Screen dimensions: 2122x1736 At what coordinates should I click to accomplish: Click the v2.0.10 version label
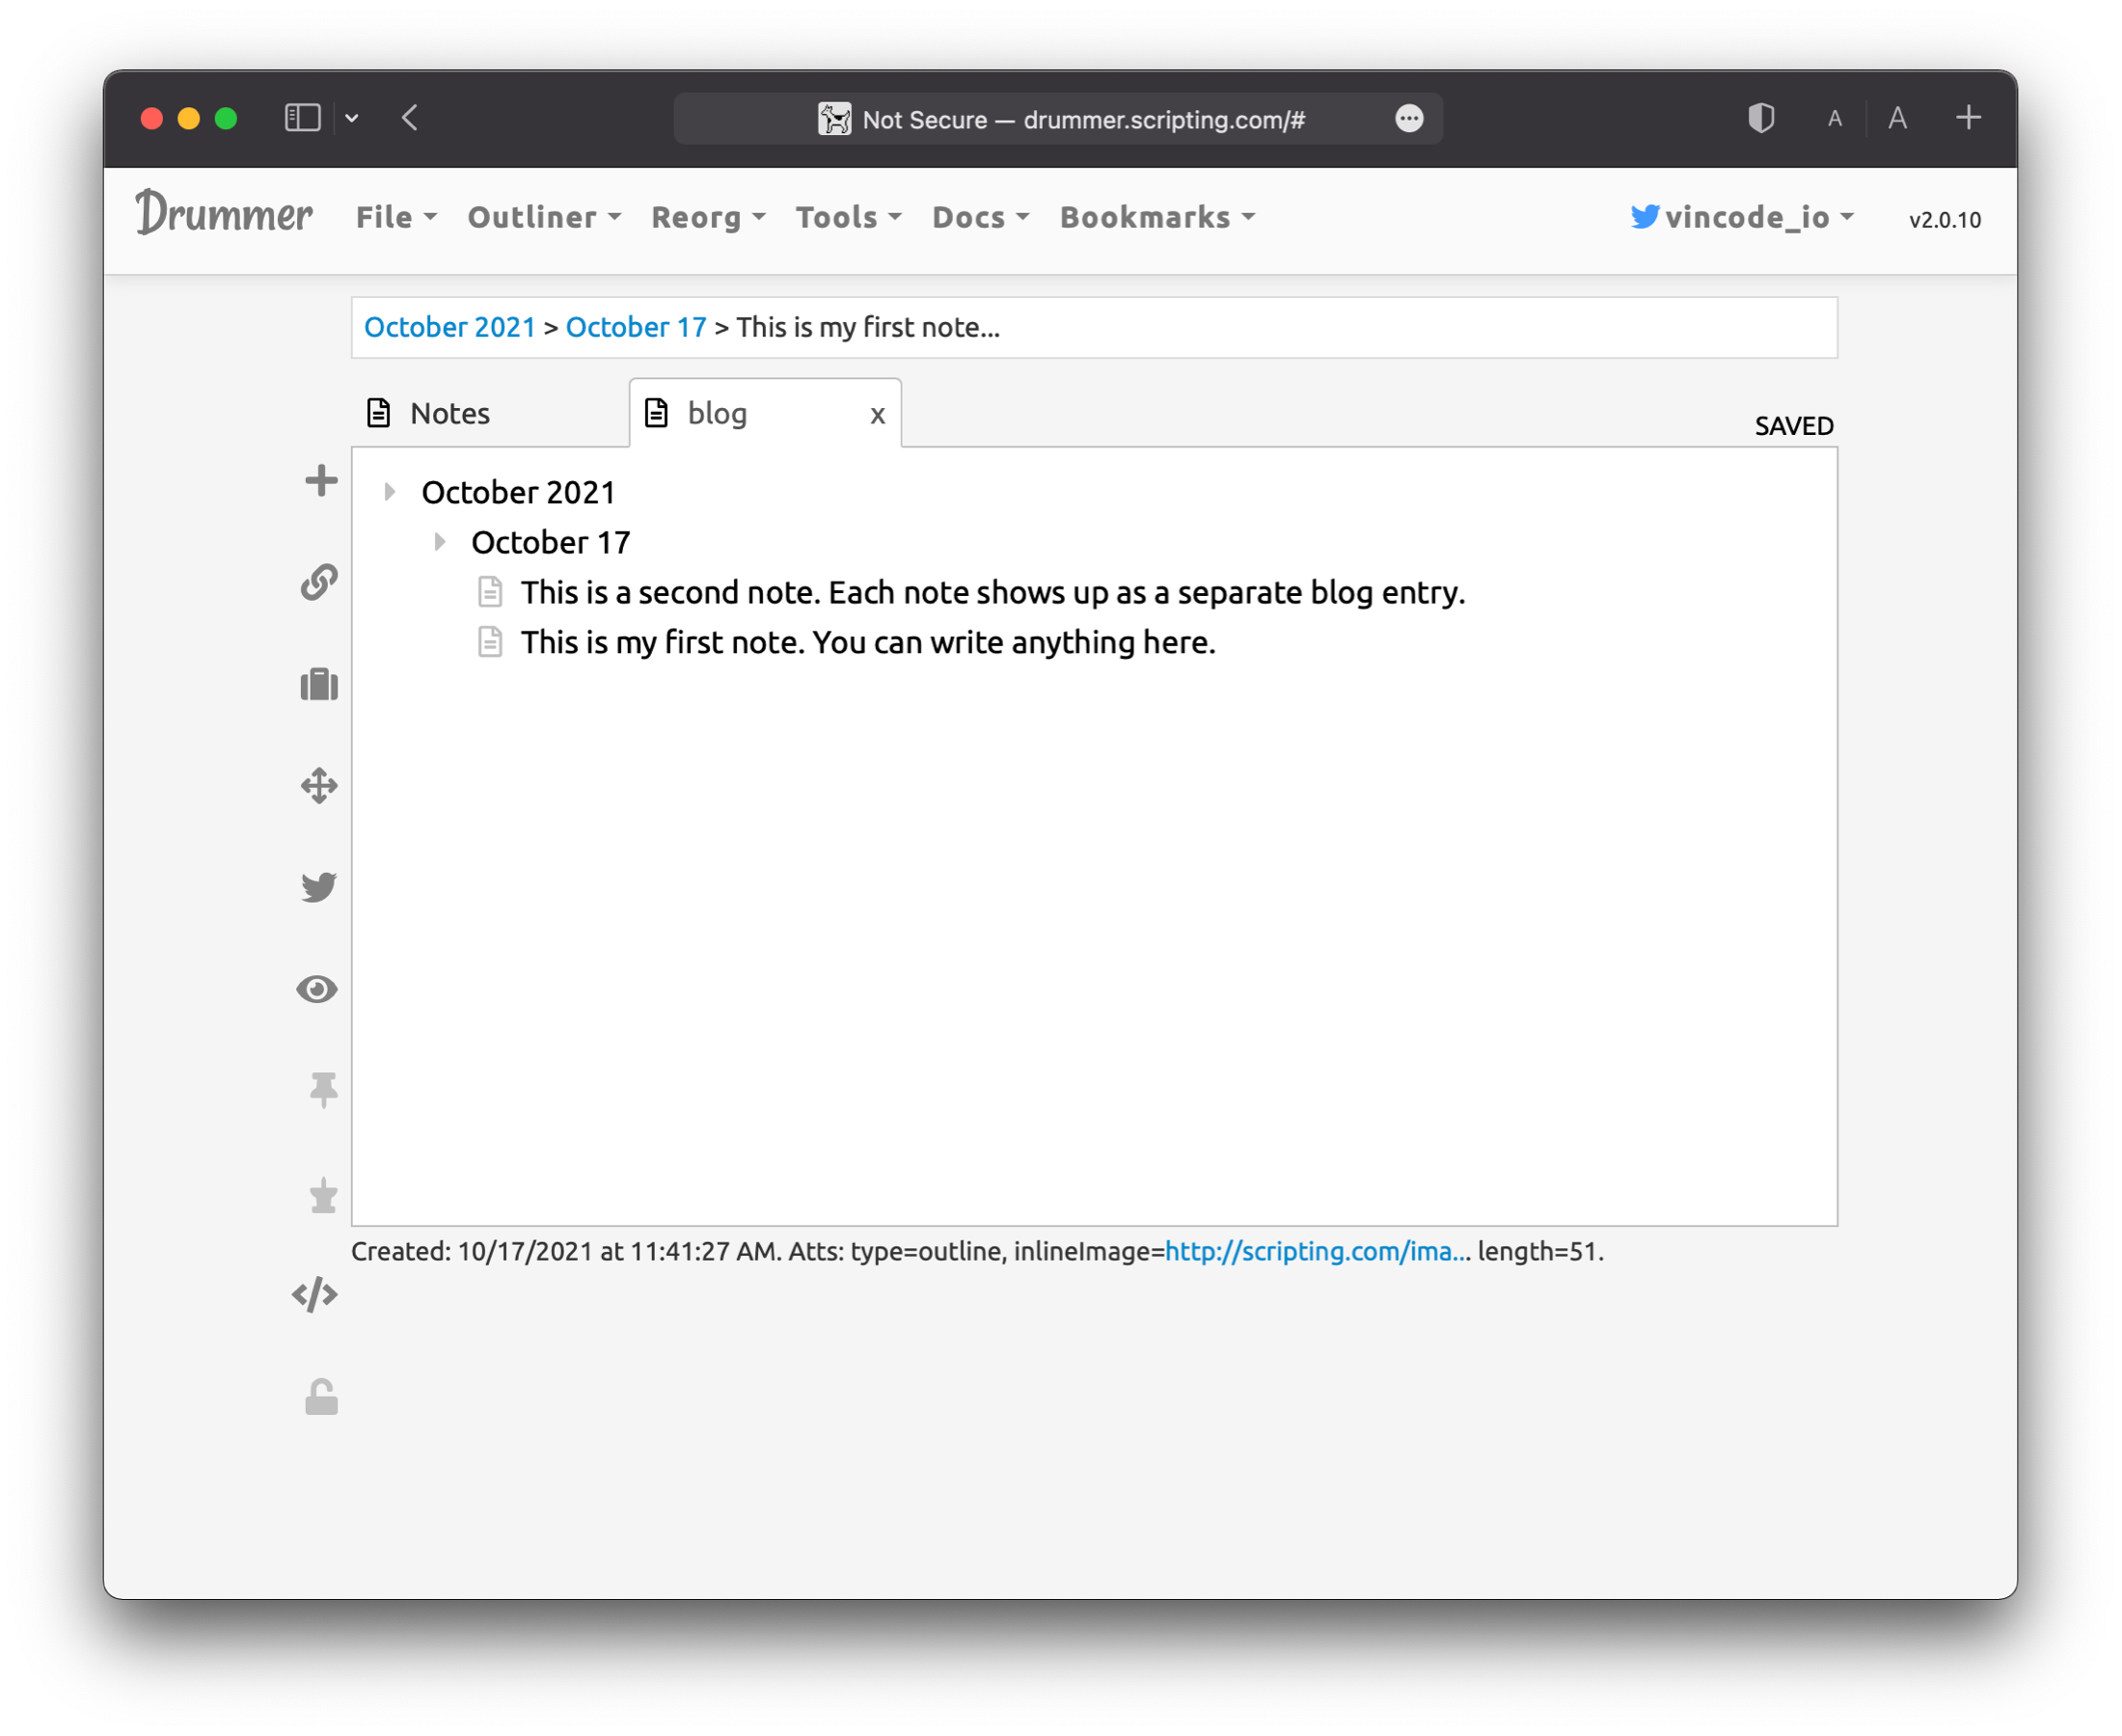pyautogui.click(x=1944, y=220)
